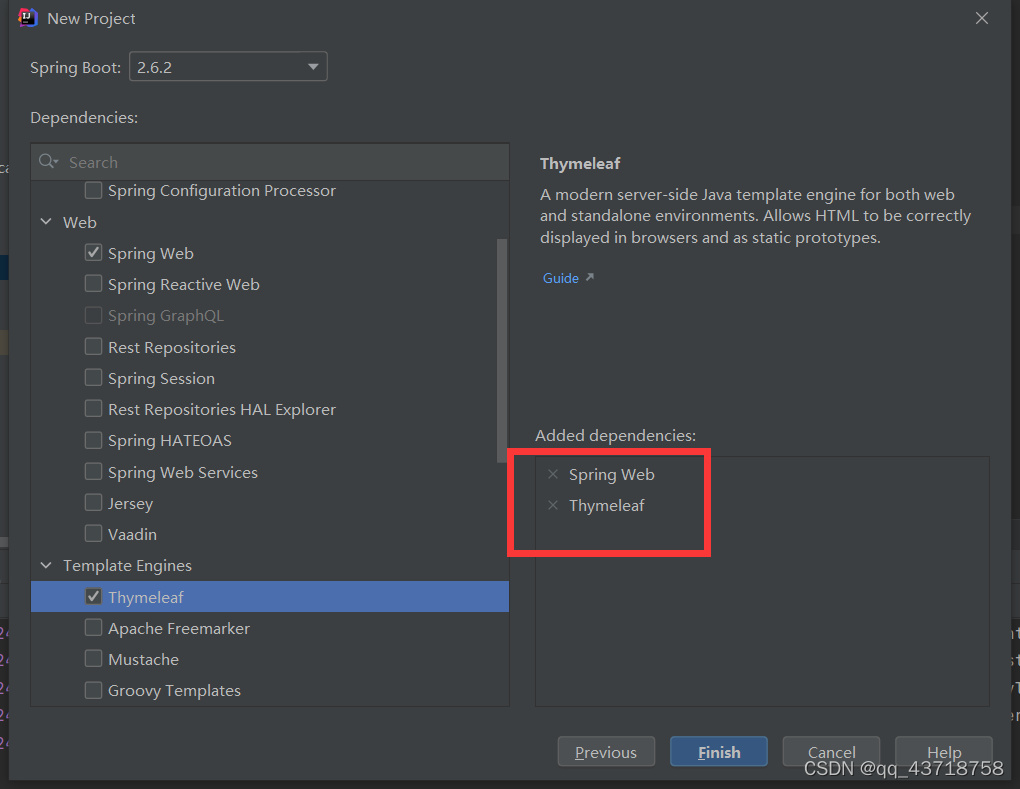This screenshot has width=1020, height=789.
Task: Select the Apache Freemarker row label
Action: [x=179, y=629]
